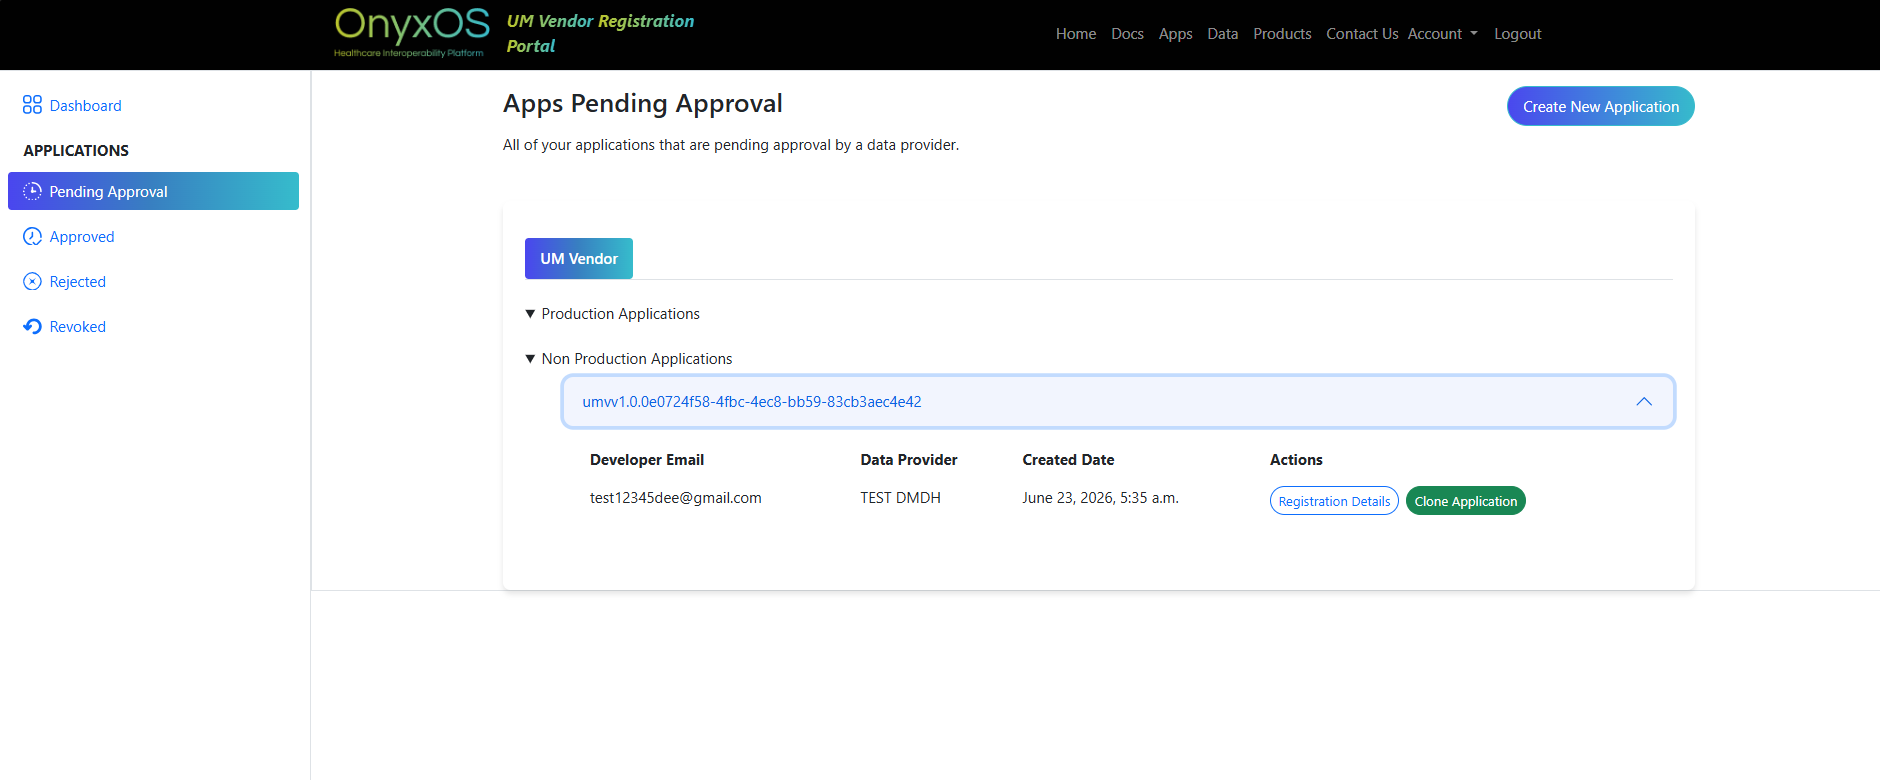This screenshot has width=1880, height=780.
Task: Select Pending Approval sidebar item
Action: (x=153, y=191)
